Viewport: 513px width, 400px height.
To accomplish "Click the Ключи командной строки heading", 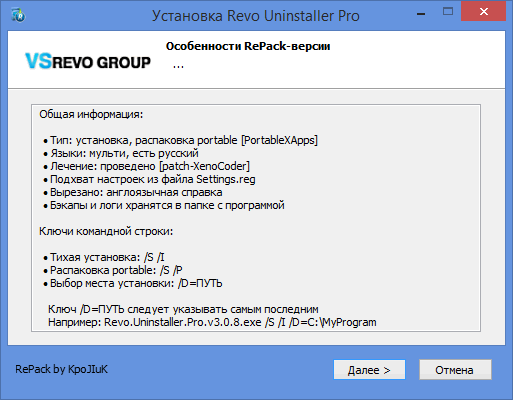I will click(106, 231).
